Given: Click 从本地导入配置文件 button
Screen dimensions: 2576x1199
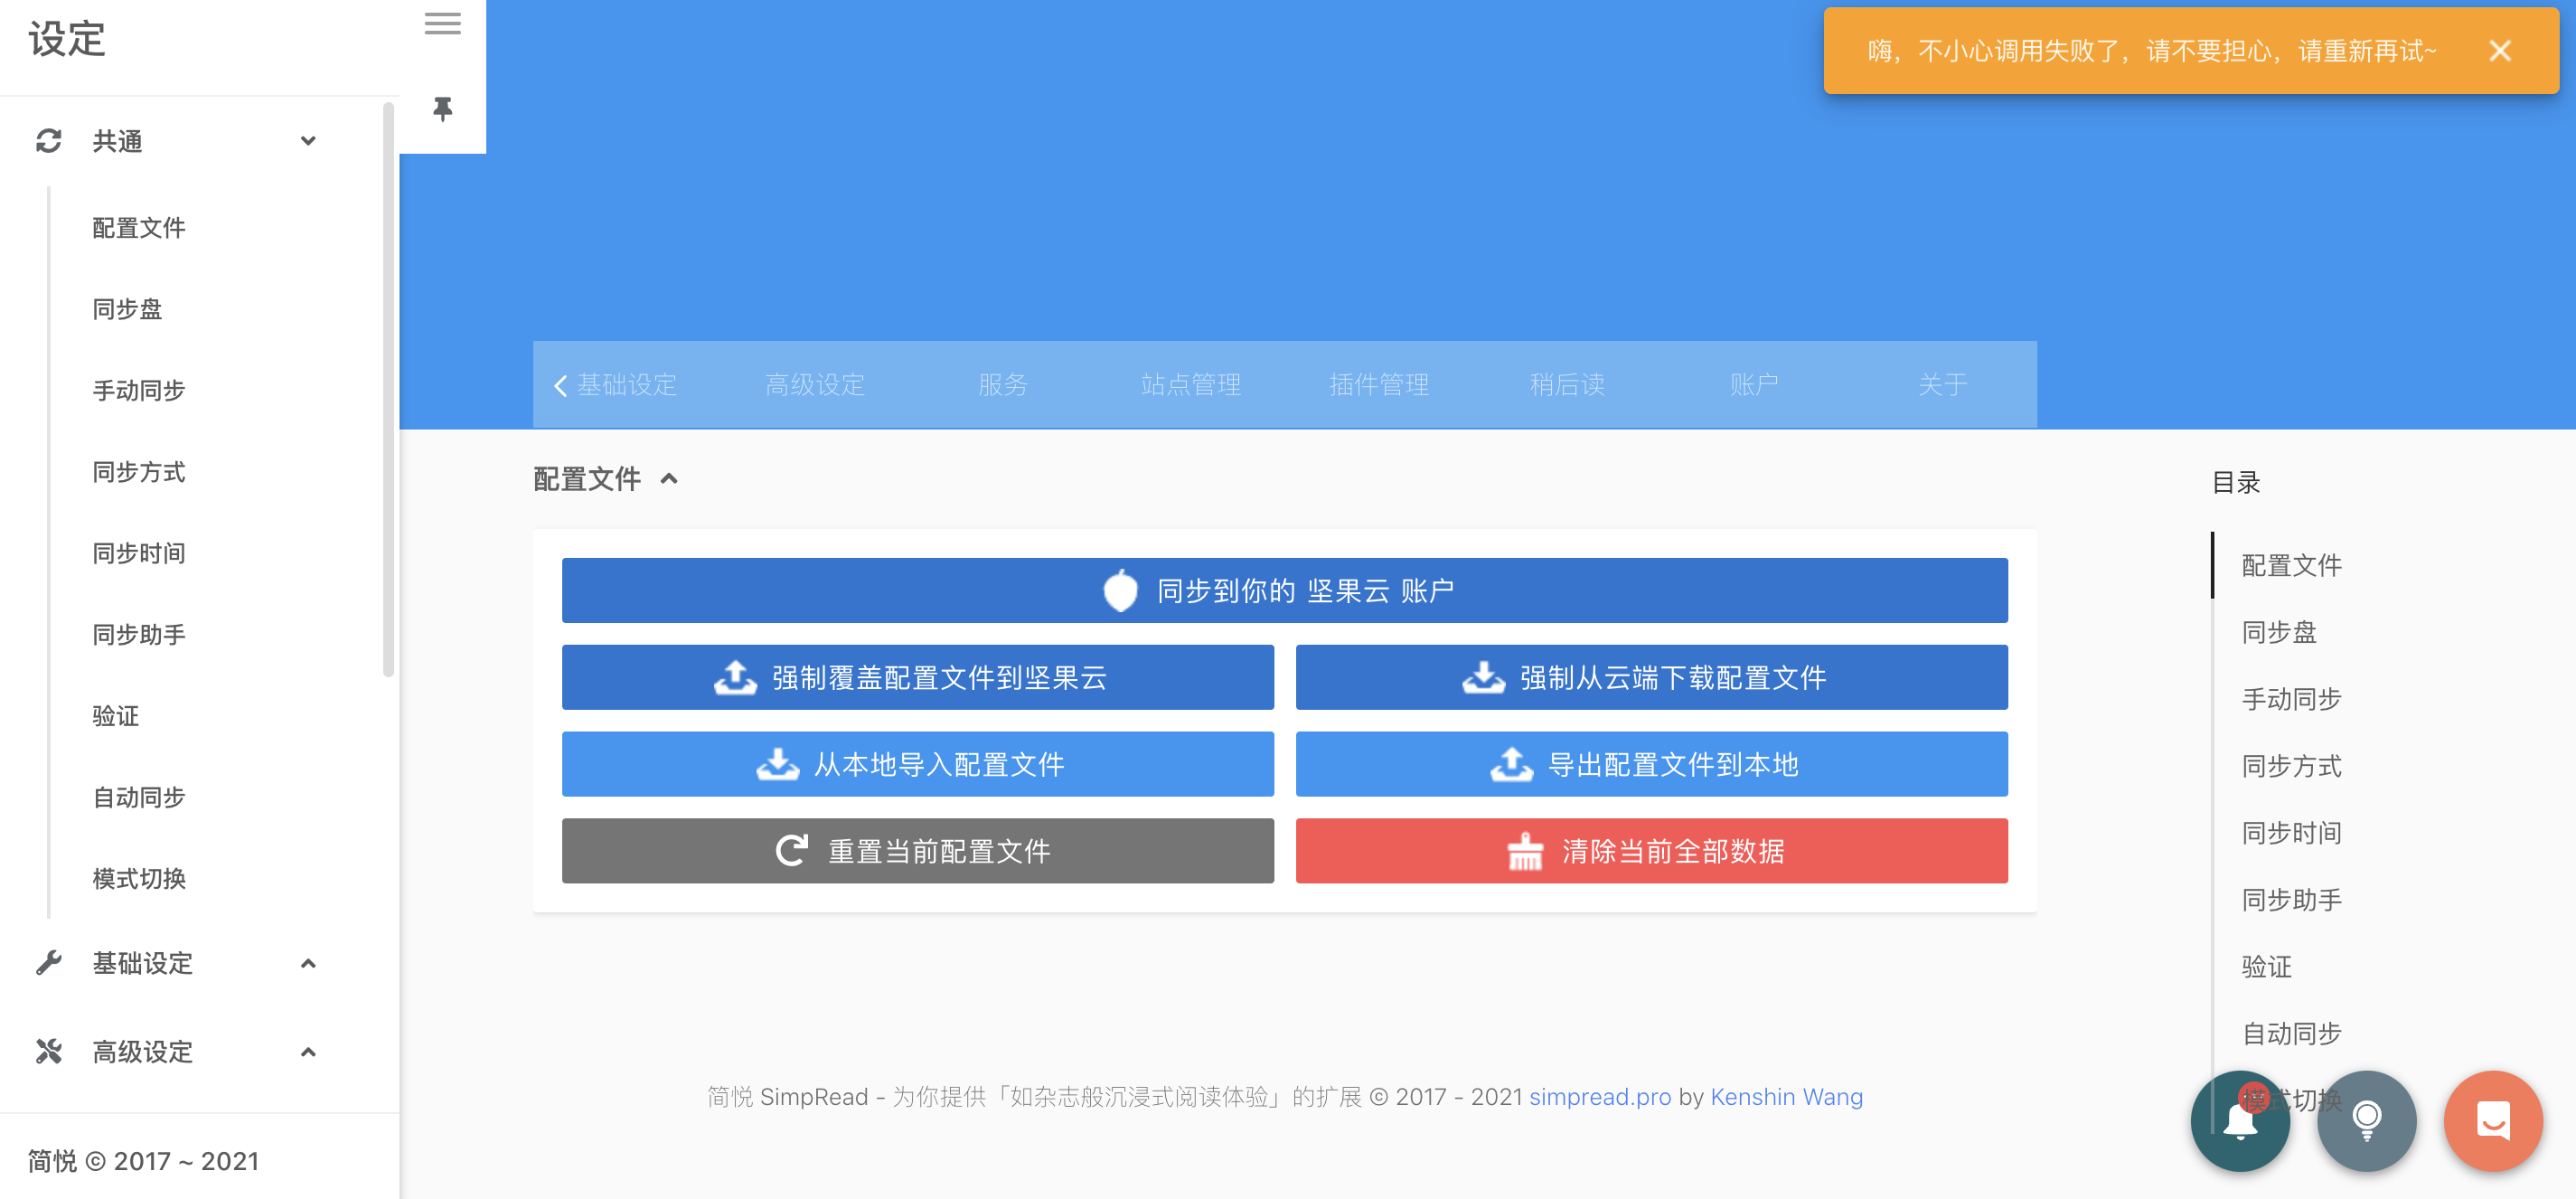Looking at the screenshot, I should 918,765.
